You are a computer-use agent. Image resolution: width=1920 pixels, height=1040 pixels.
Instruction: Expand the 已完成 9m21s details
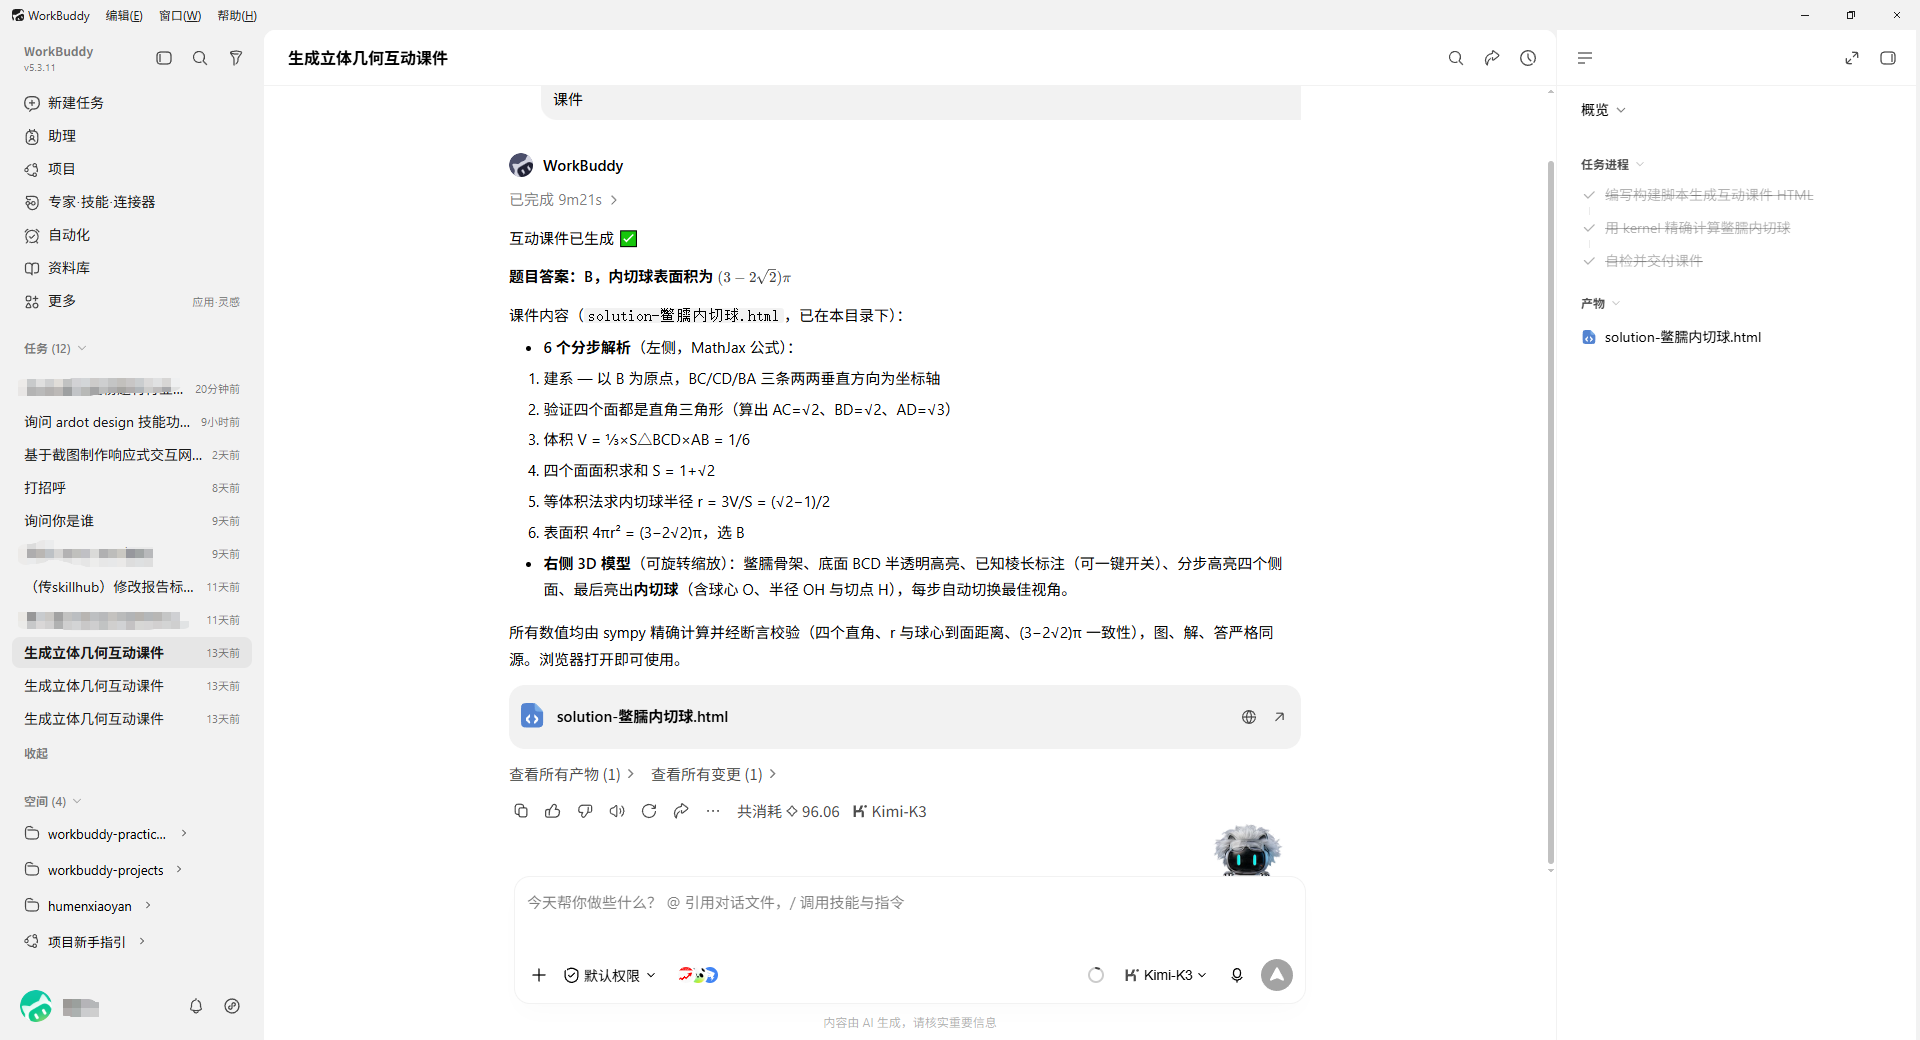point(564,200)
